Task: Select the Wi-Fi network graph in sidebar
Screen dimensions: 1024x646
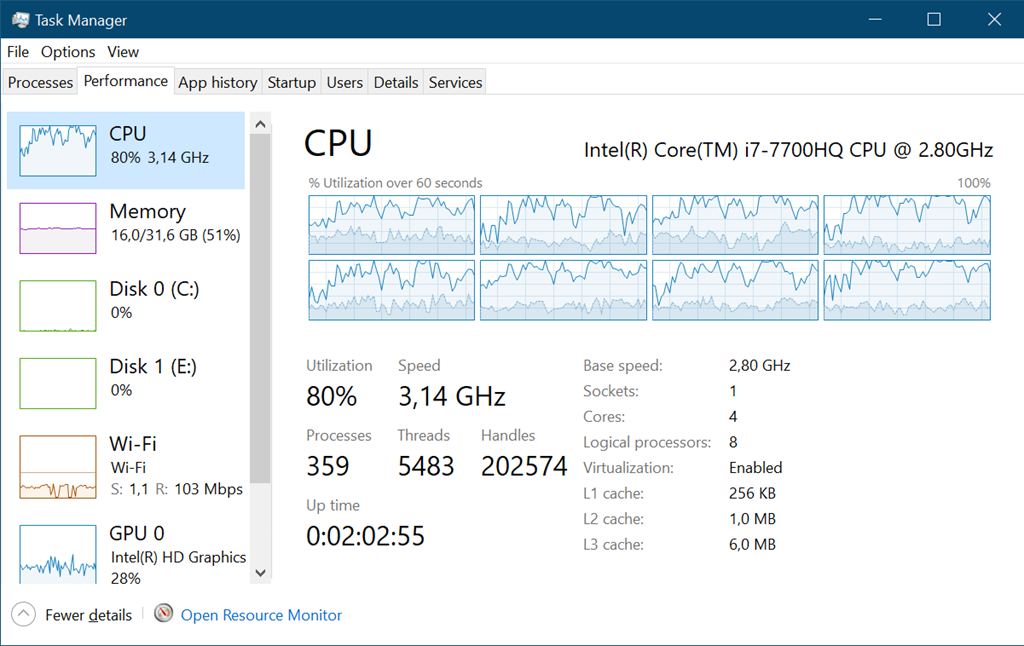Action: 58,467
